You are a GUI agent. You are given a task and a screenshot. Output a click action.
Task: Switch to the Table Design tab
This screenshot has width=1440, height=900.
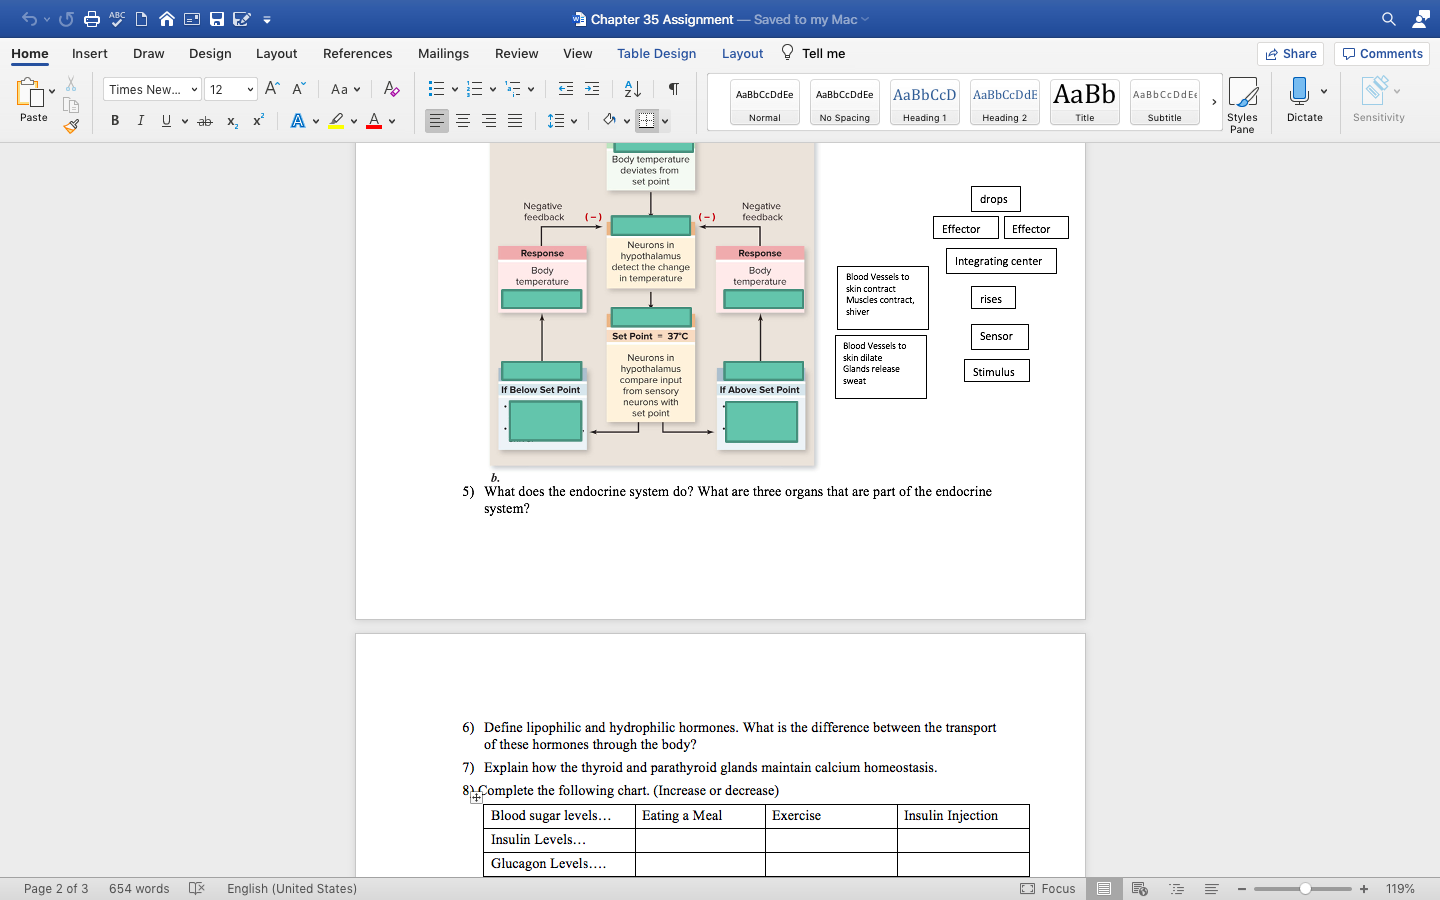[656, 54]
